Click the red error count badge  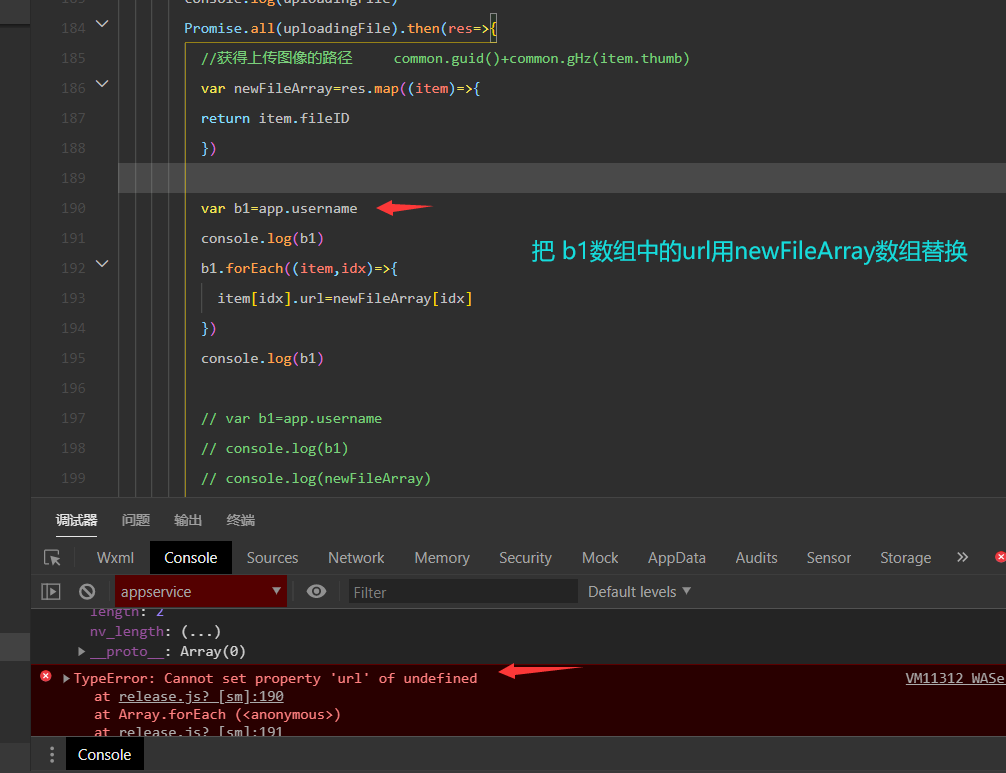(1000, 557)
